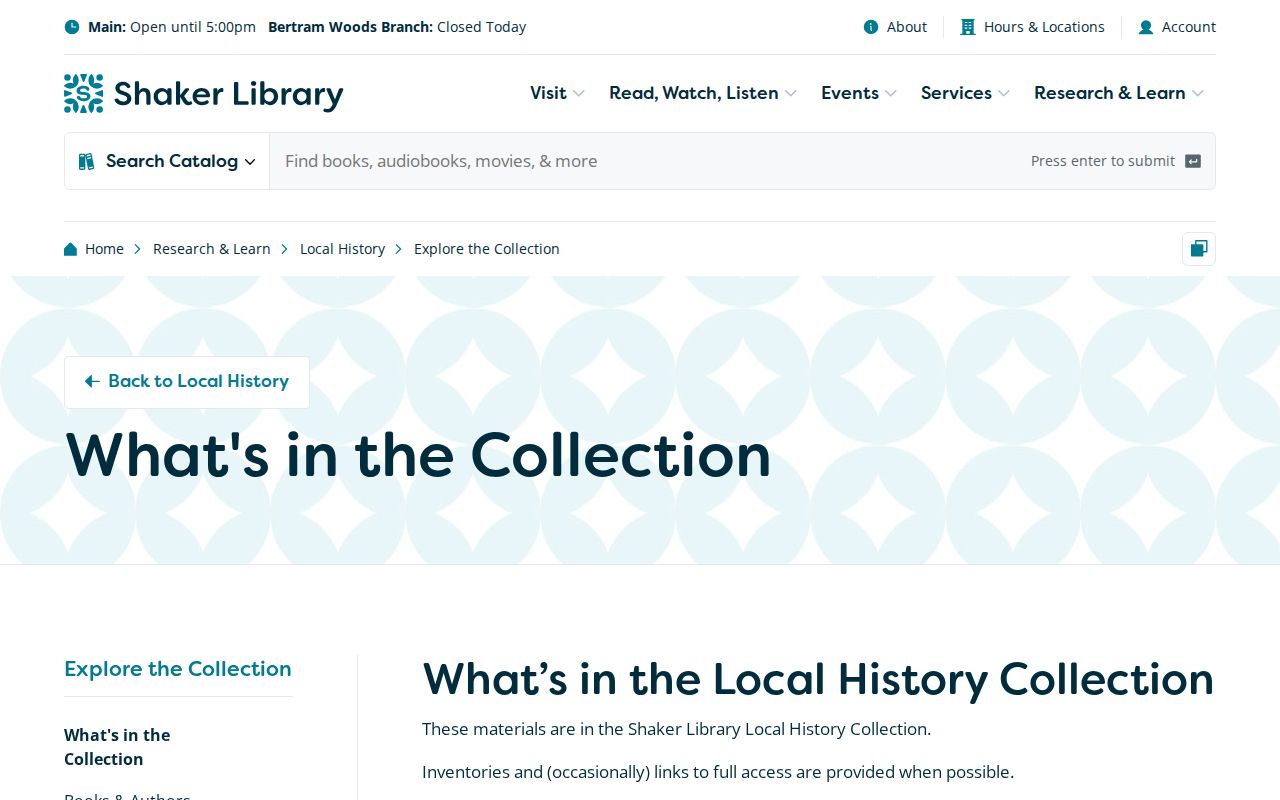Click the Shaker Library snowflake logo icon
Screen dimensions: 1280x800
pos(84,93)
